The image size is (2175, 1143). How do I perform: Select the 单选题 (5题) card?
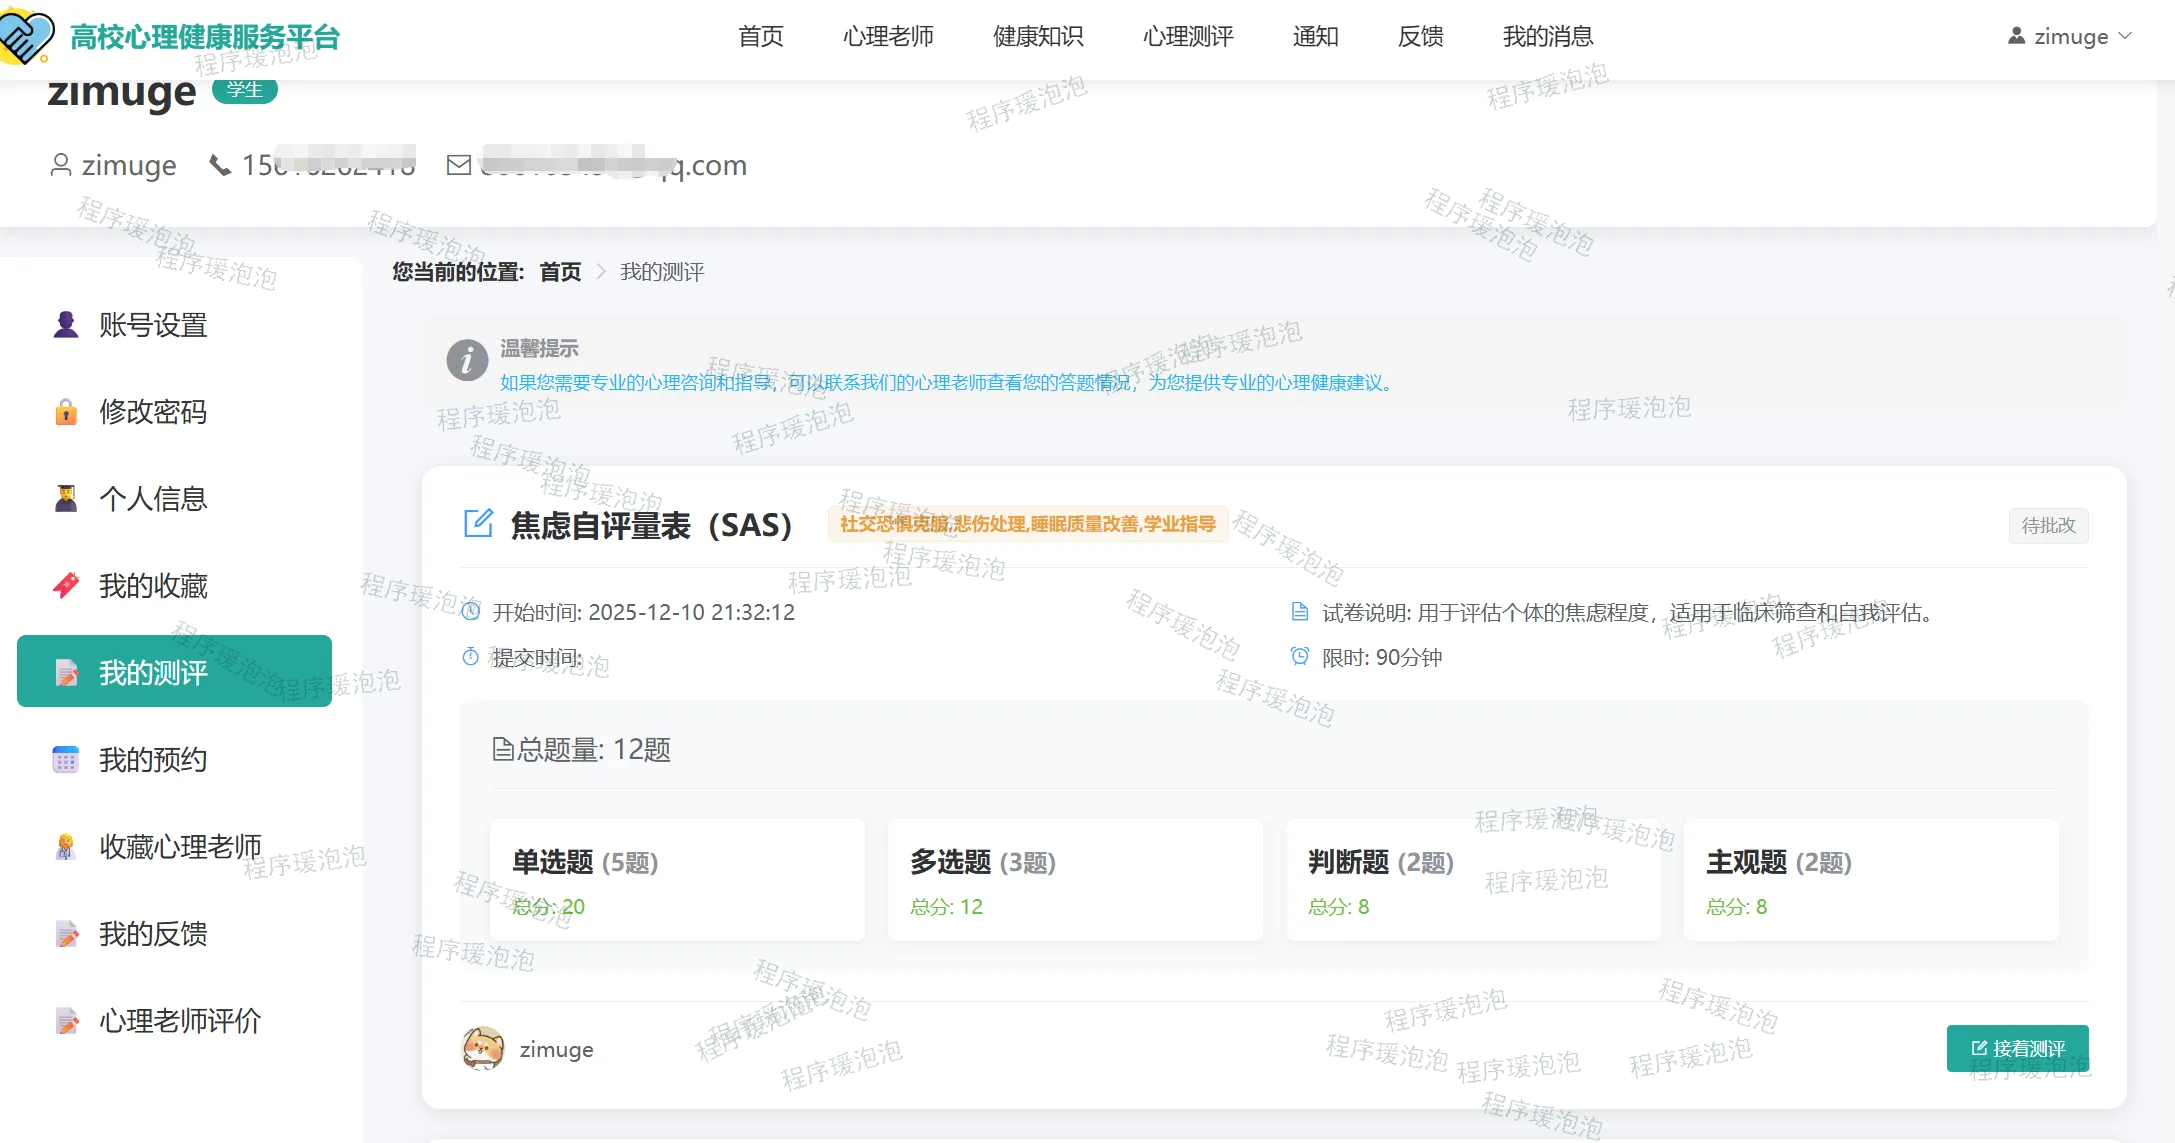coord(677,880)
